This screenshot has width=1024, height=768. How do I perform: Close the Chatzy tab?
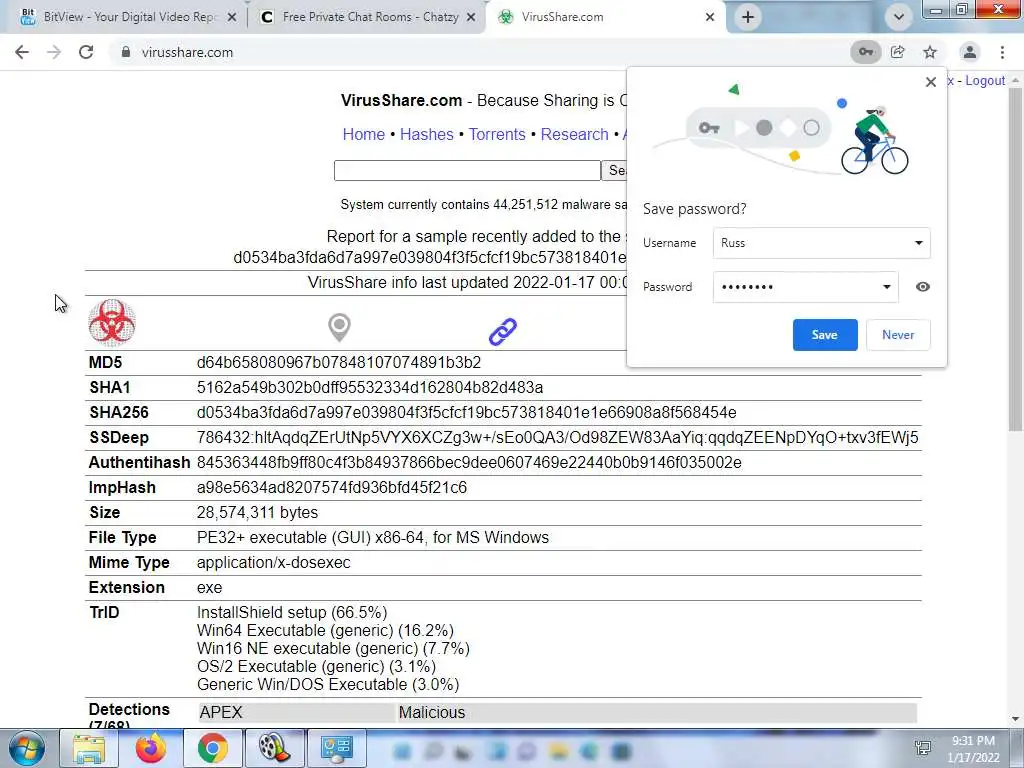tap(471, 17)
